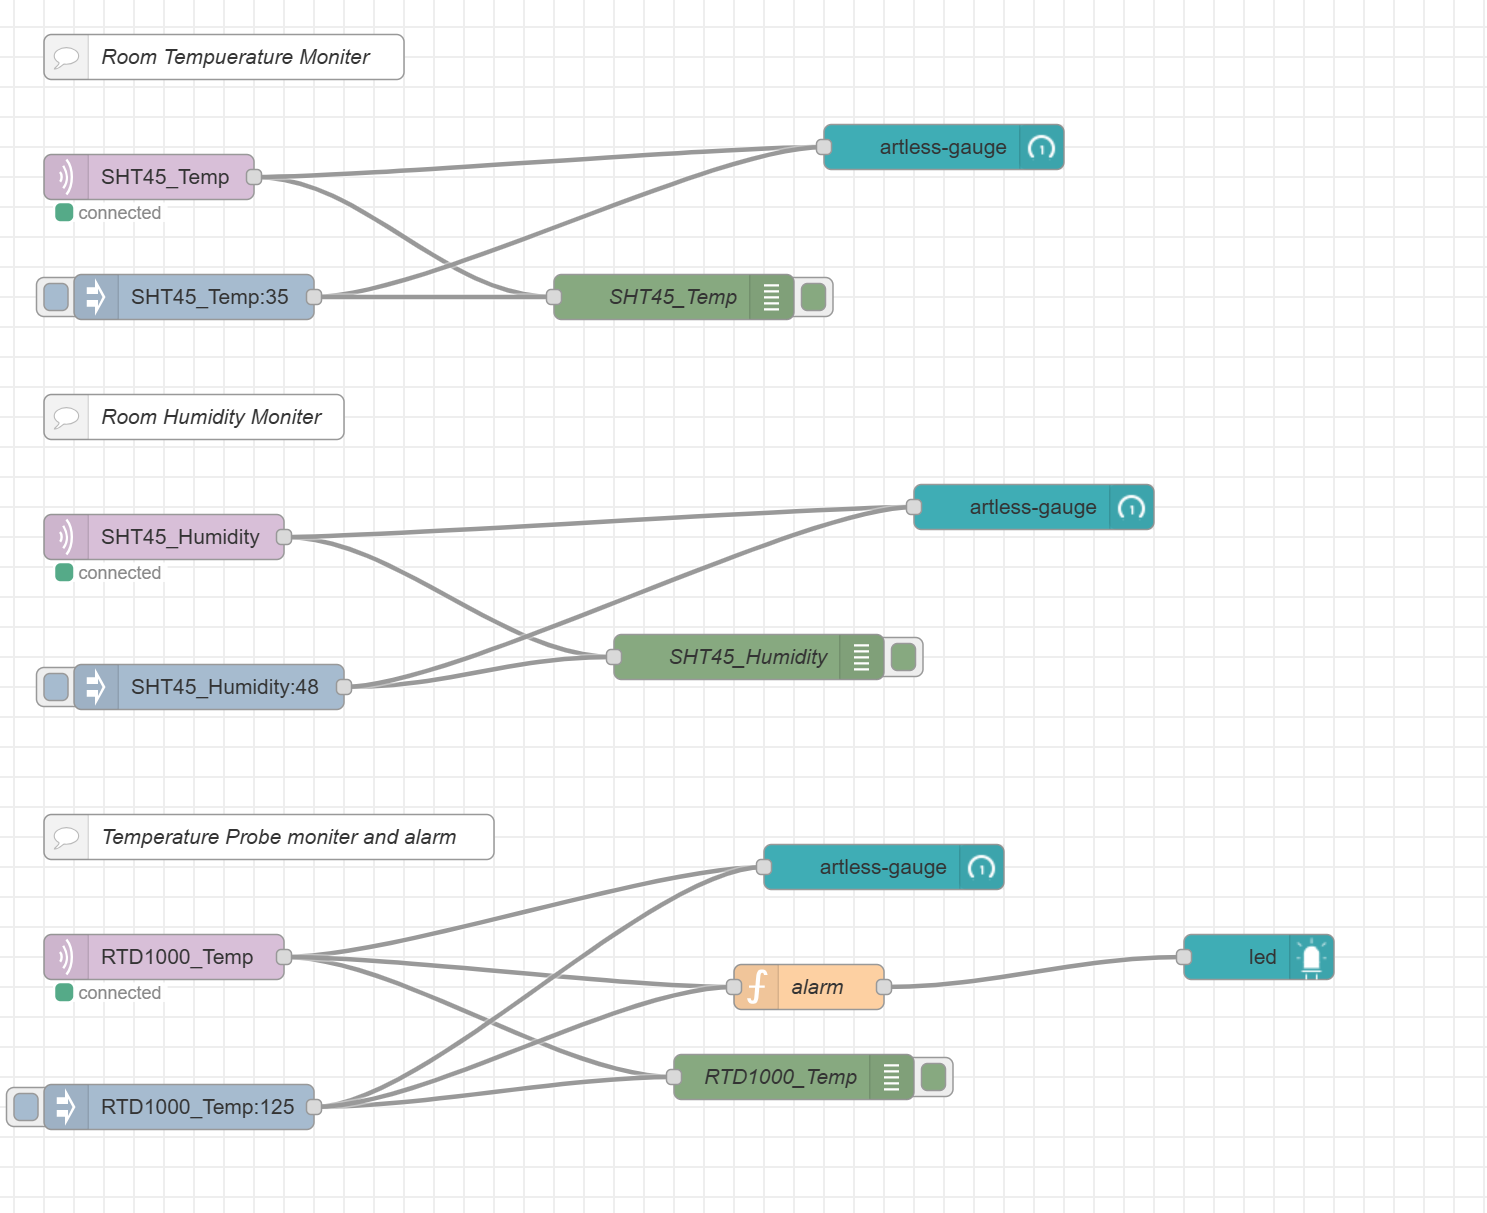Select the humidity artless-gauge node dial icon
The width and height of the screenshot is (1487, 1213).
point(1131,507)
